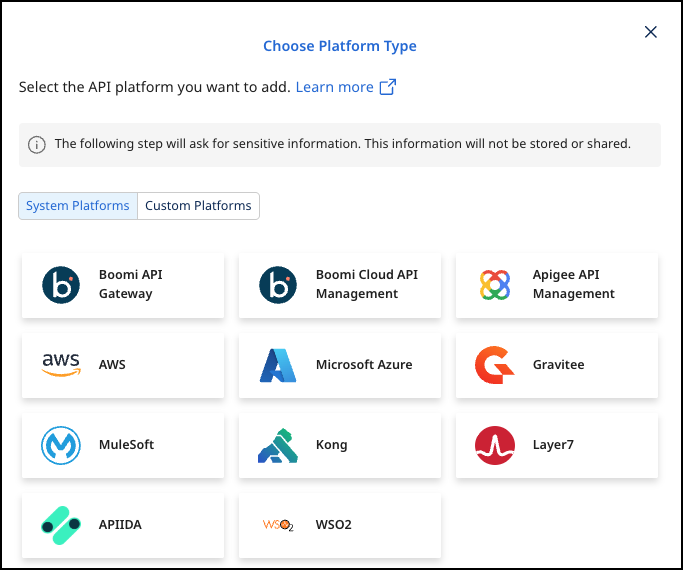The height and width of the screenshot is (570, 683).
Task: Click the Kong gorilla logo icon
Action: (278, 445)
